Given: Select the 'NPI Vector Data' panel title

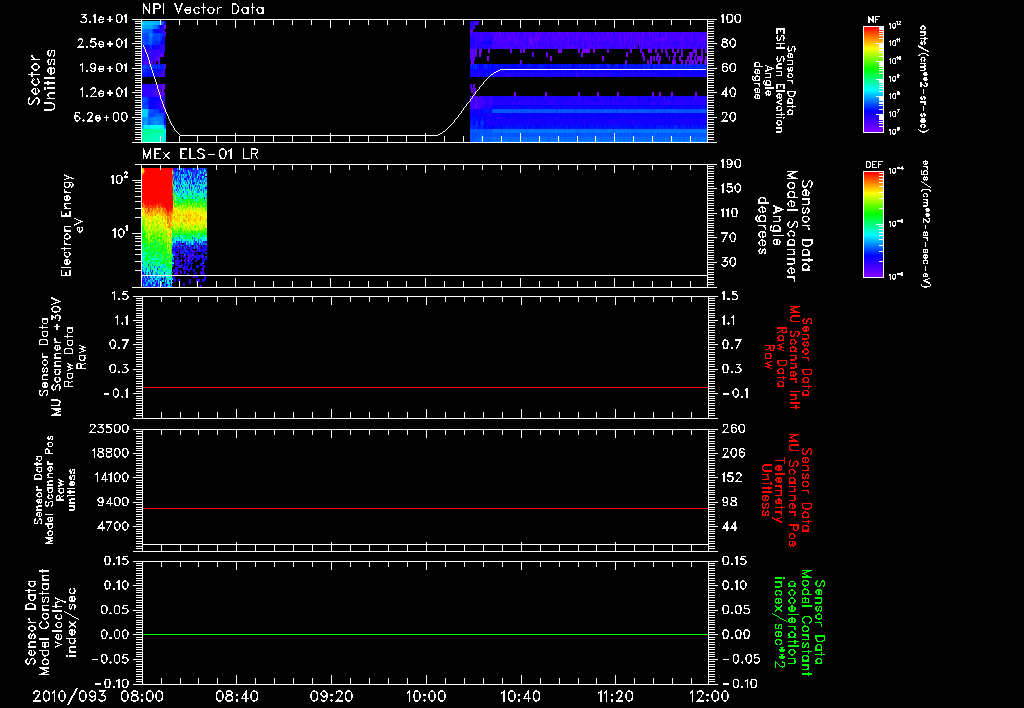Looking at the screenshot, I should (203, 9).
